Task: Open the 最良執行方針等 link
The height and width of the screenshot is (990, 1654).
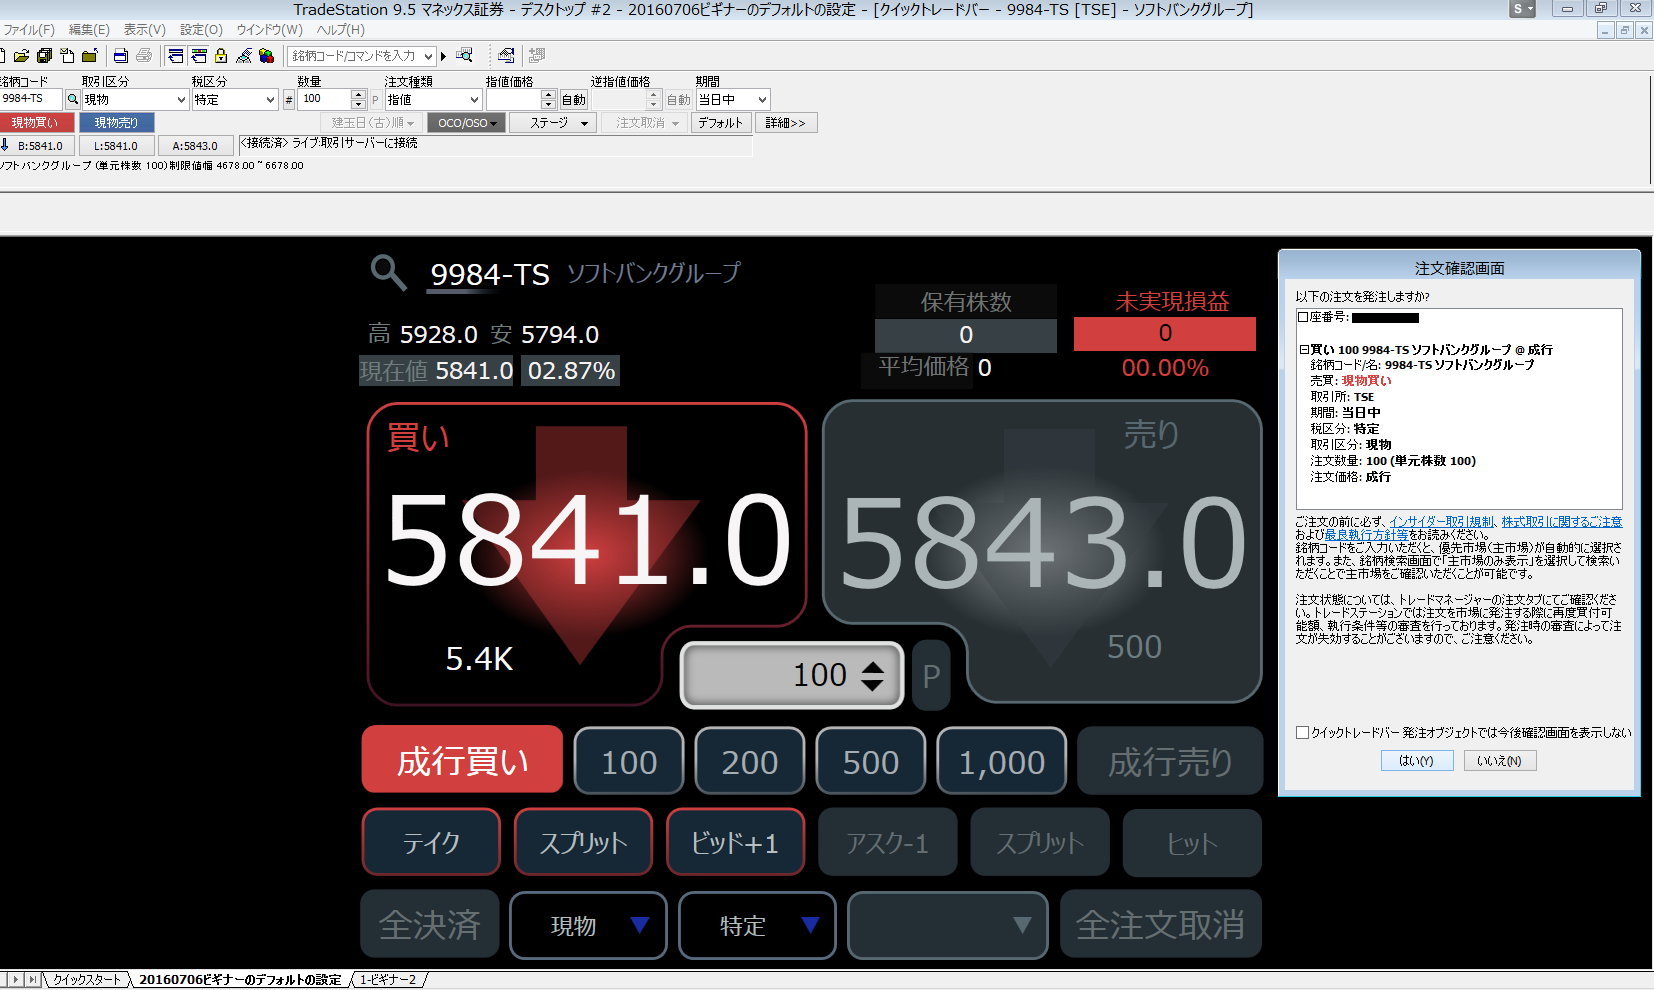Action: 1366,535
